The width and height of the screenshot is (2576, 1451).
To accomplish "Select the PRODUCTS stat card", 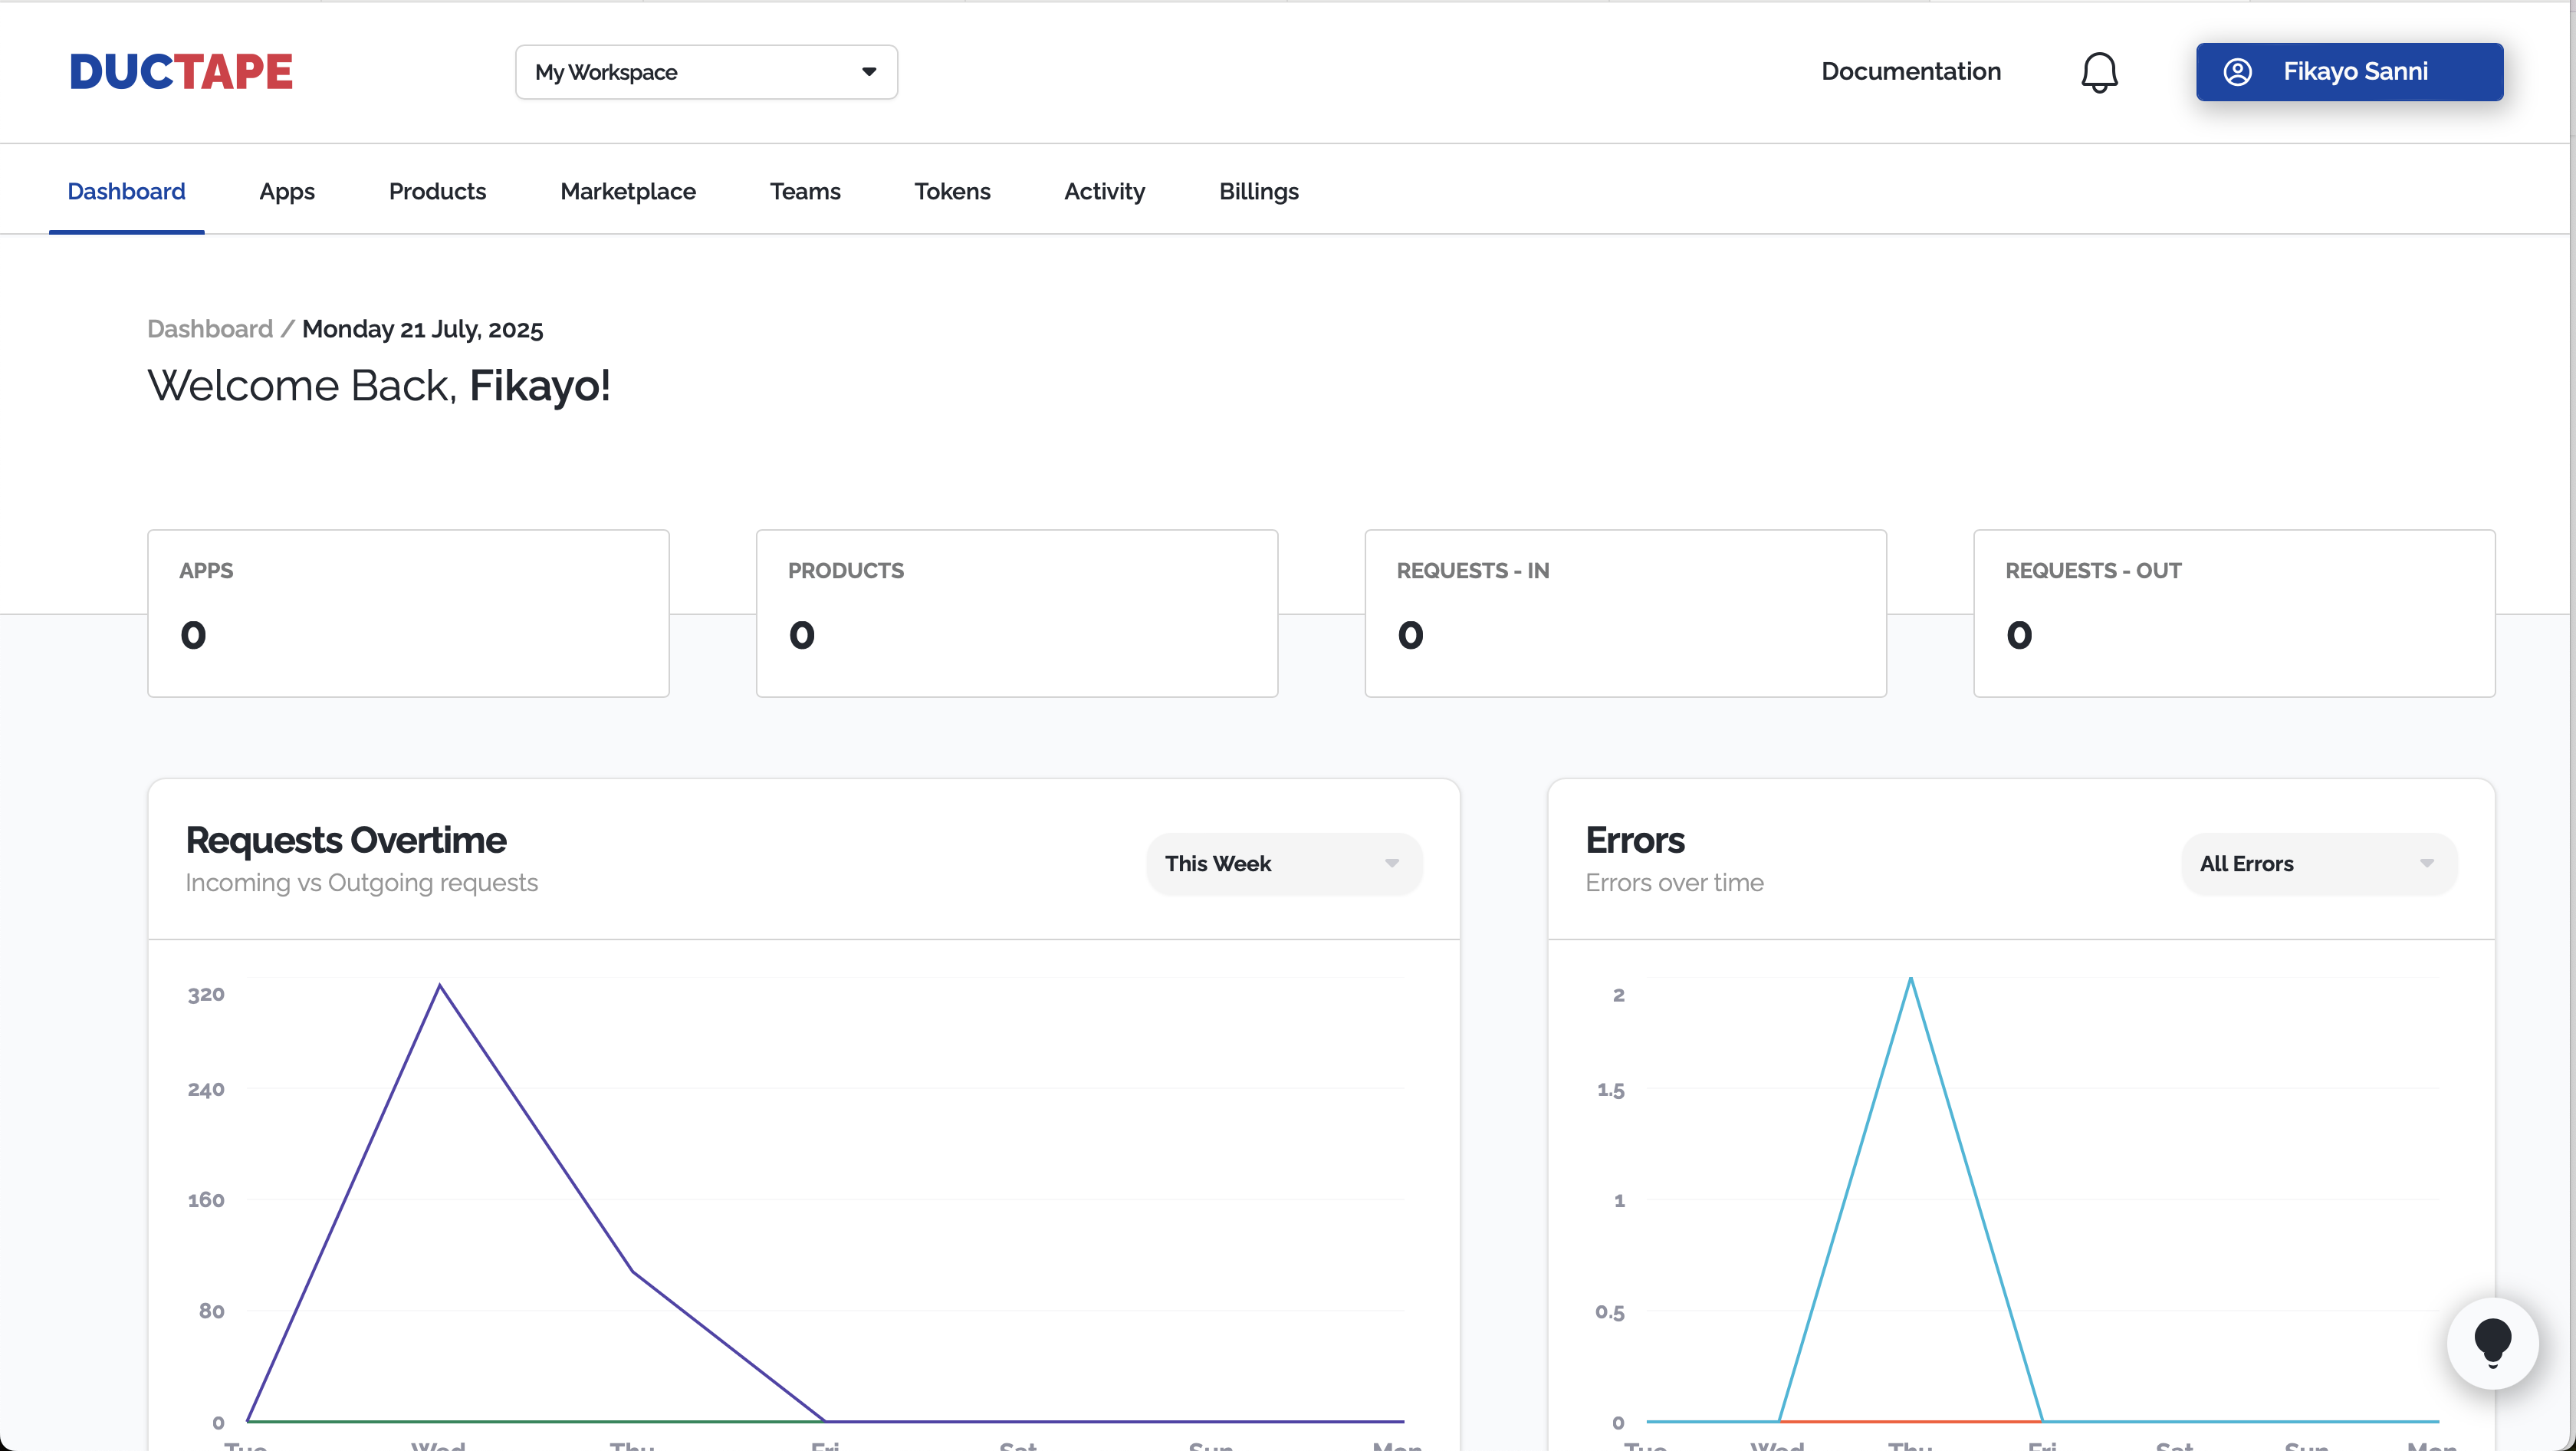I will point(1017,613).
